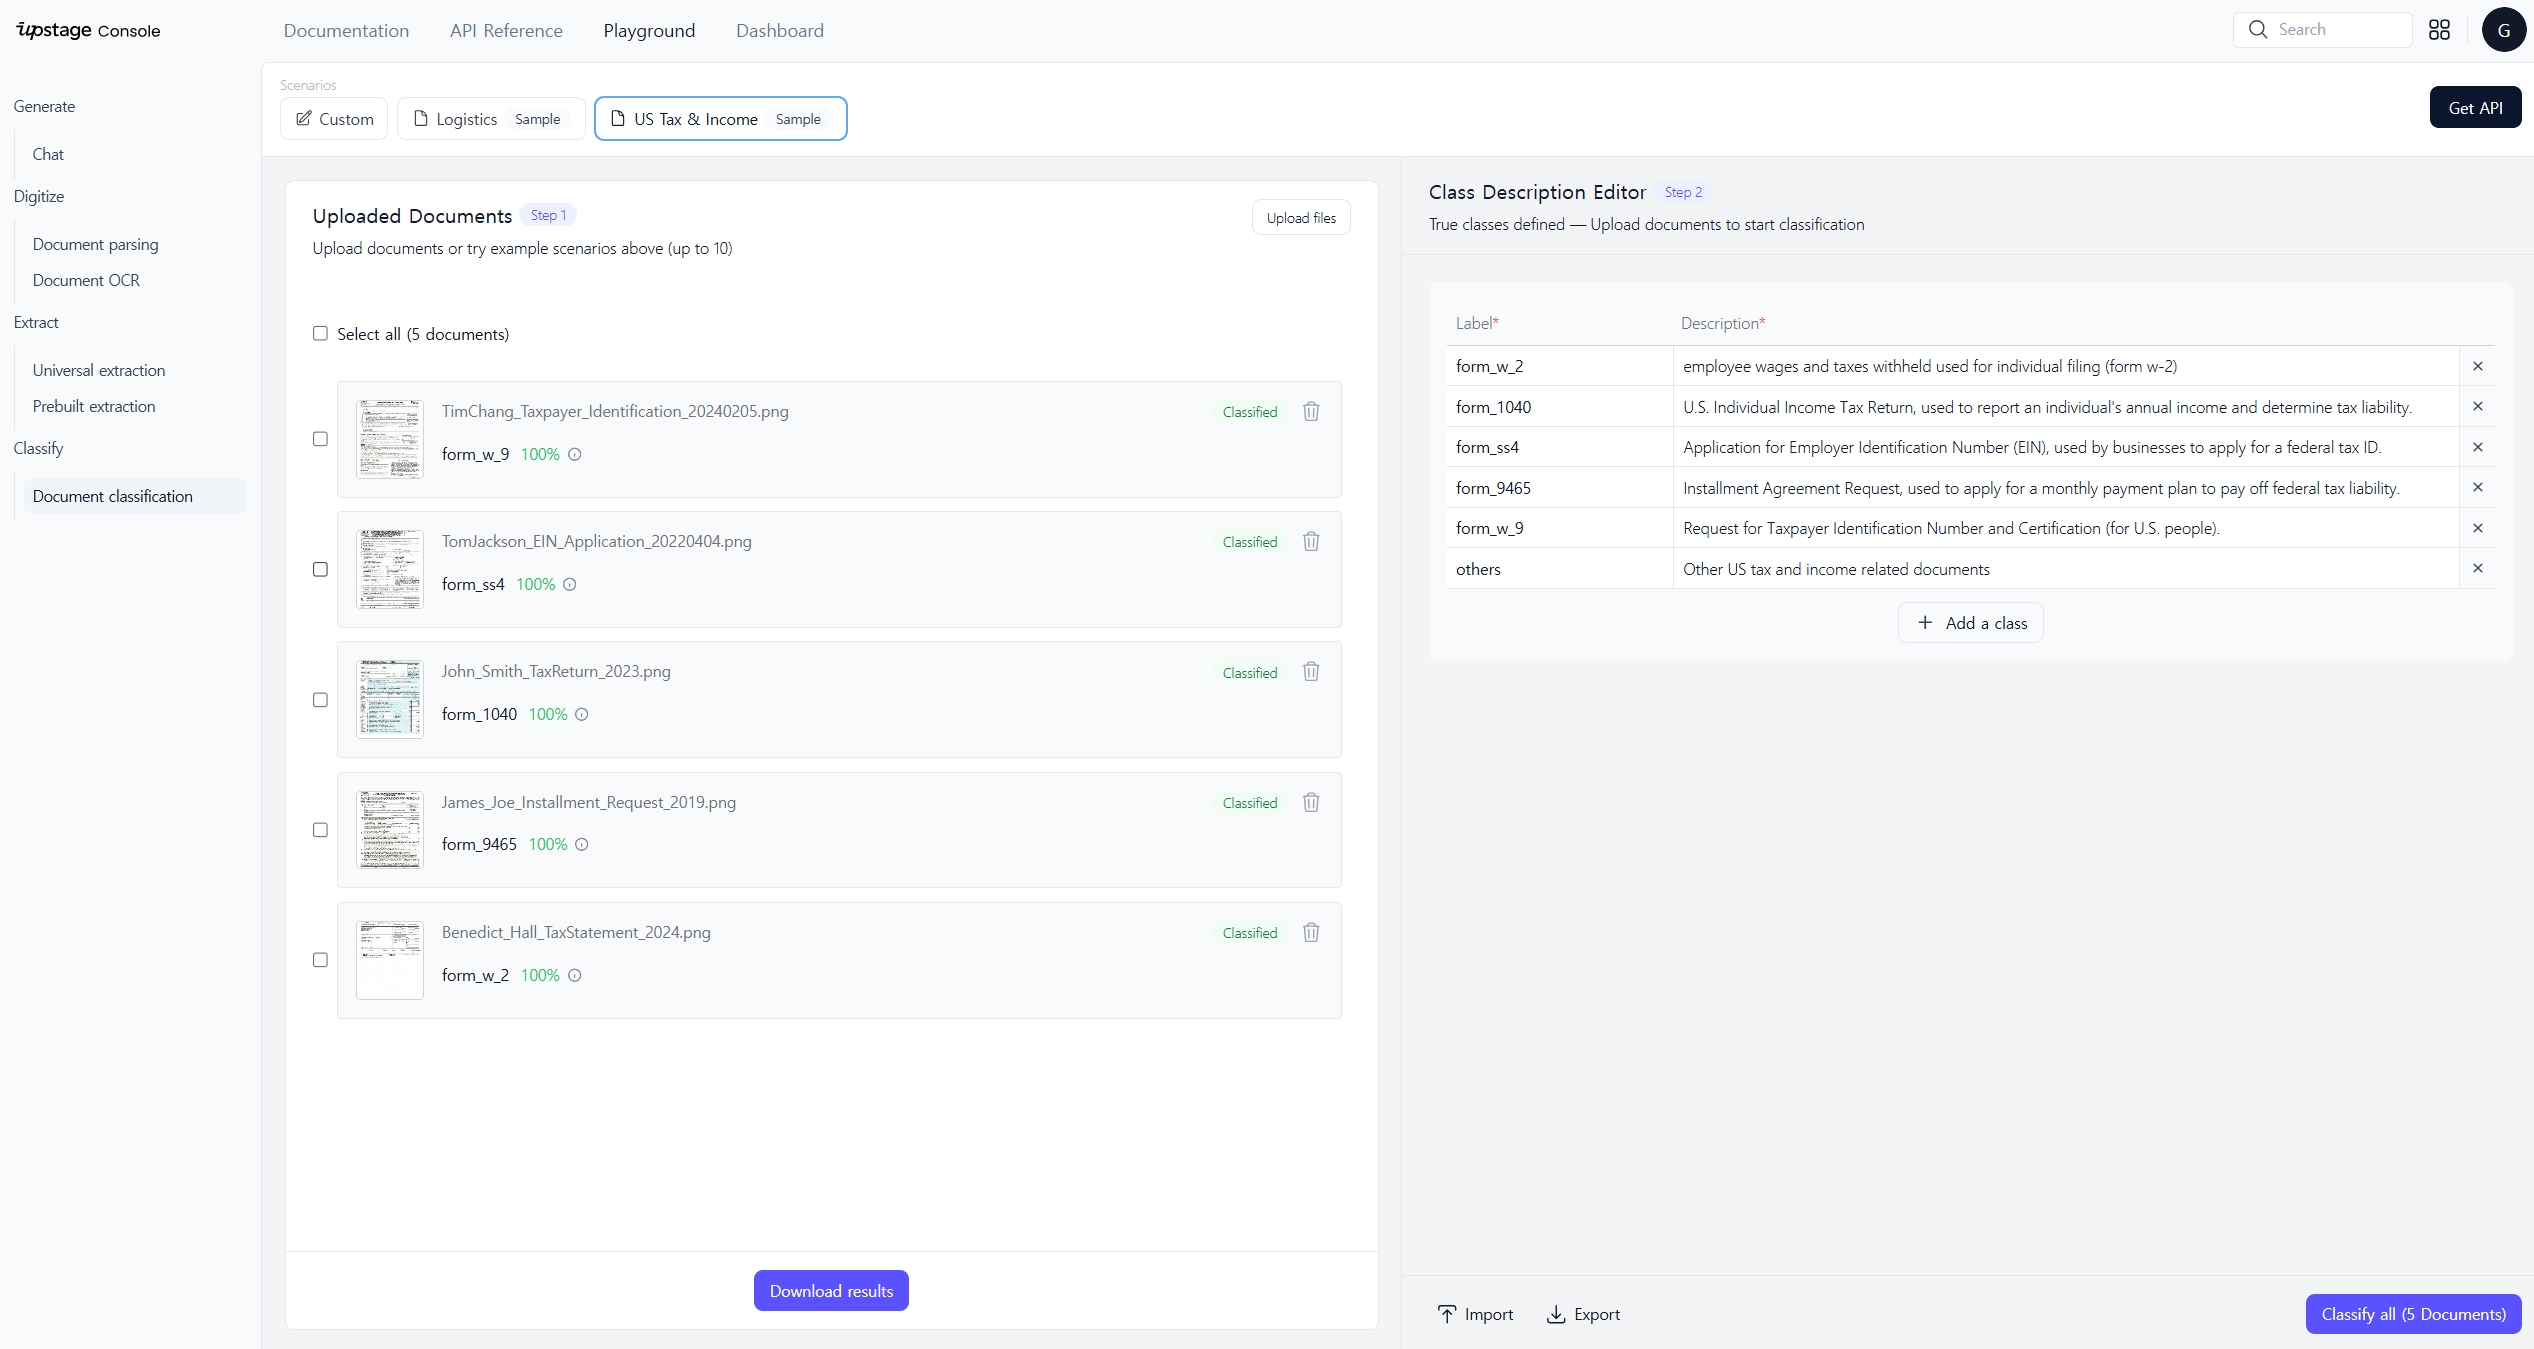Remove the form_ss4 class with X

[2477, 447]
